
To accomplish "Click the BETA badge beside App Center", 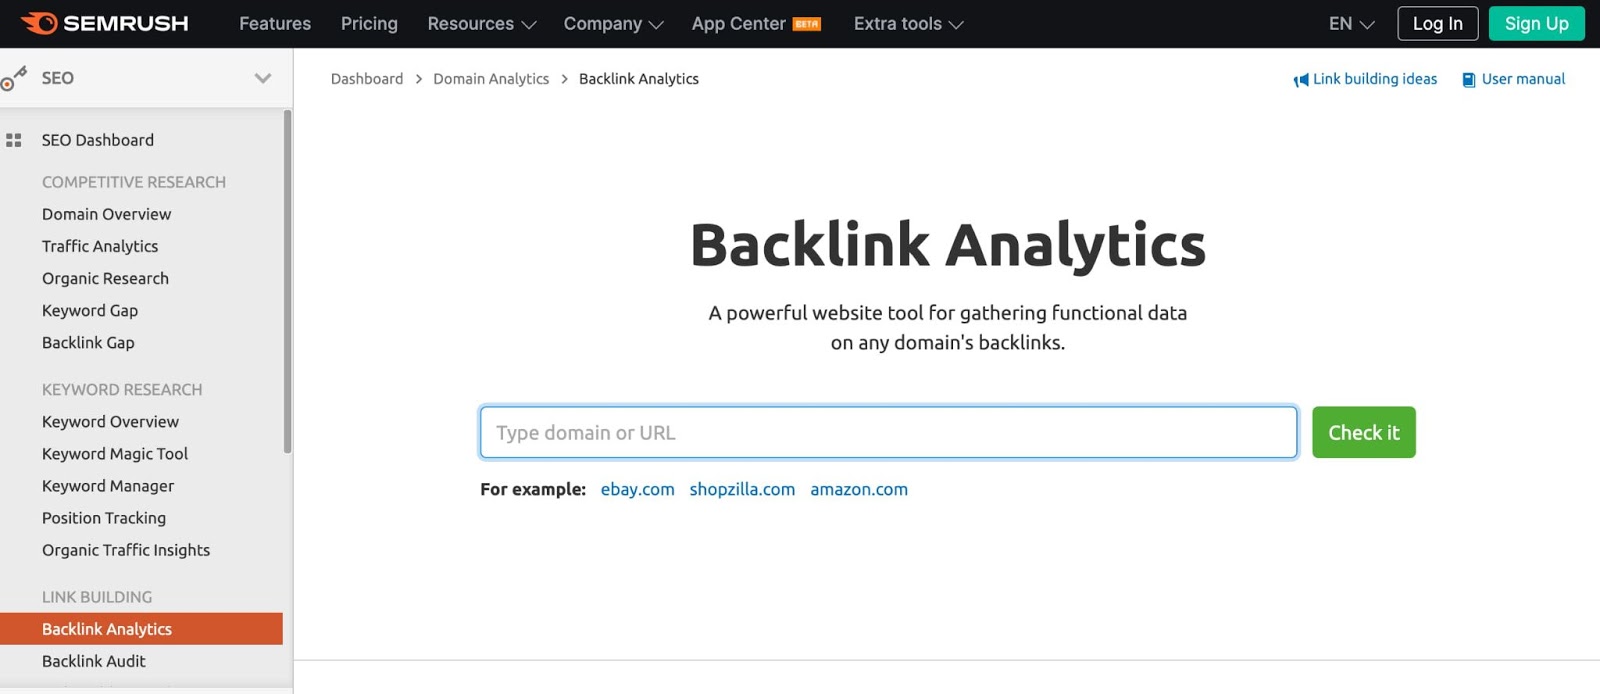I will click(807, 24).
